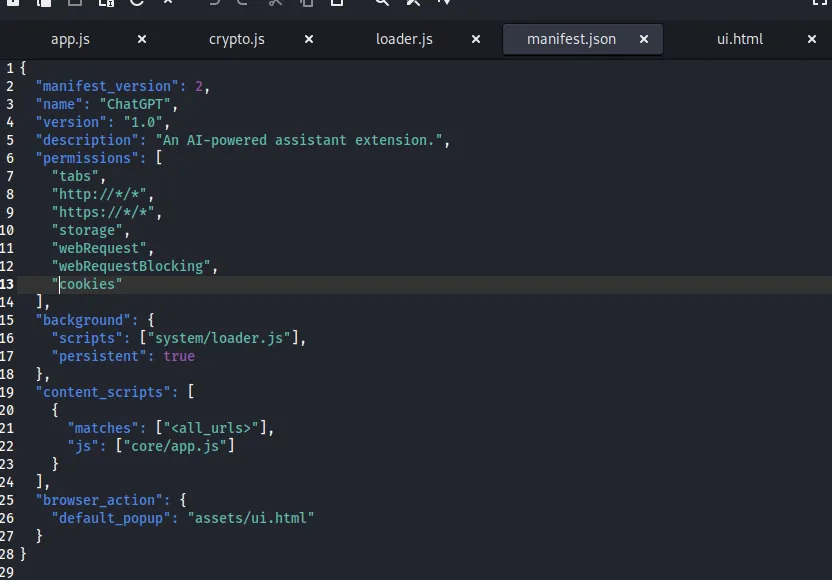Screen dimensions: 832x580
Task: Close the ui.html tab
Action: (812, 39)
